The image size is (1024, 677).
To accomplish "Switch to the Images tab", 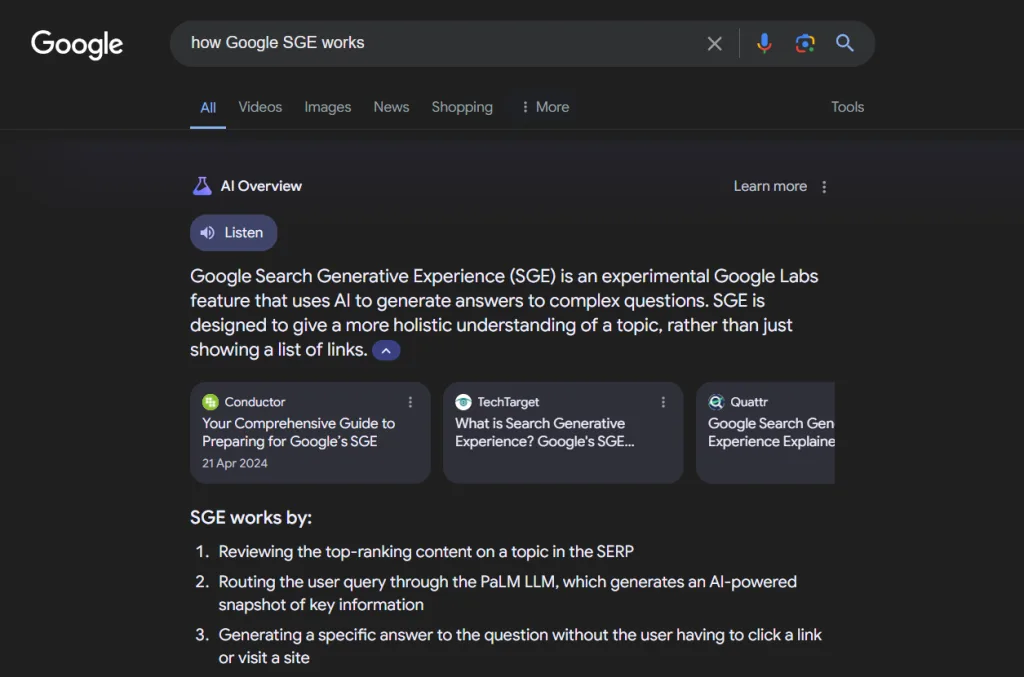I will point(328,107).
